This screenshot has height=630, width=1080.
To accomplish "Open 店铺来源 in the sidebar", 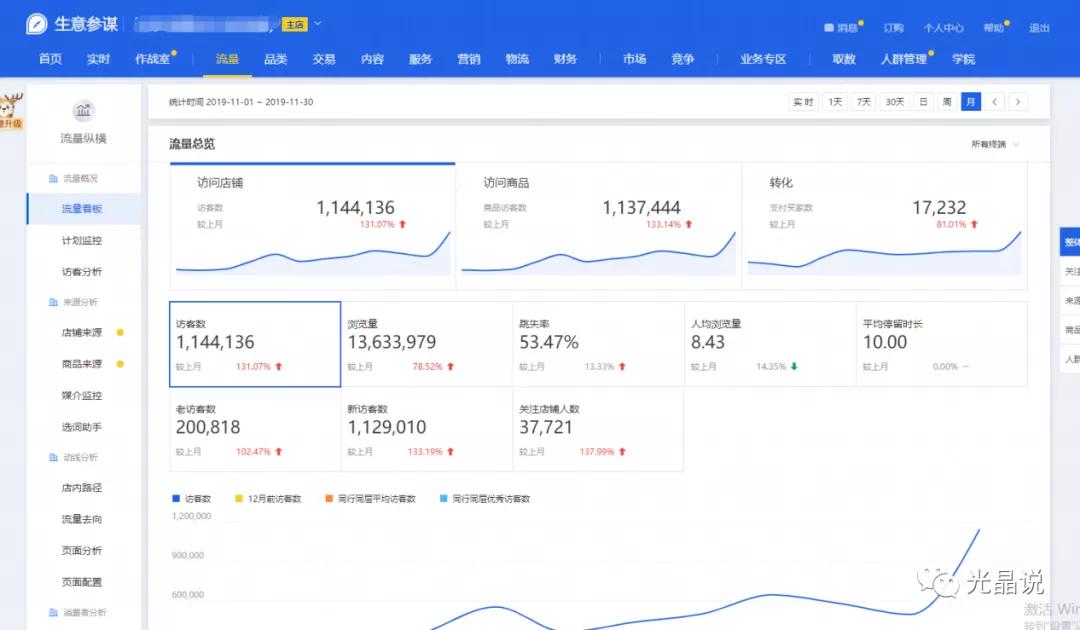I will 82,333.
